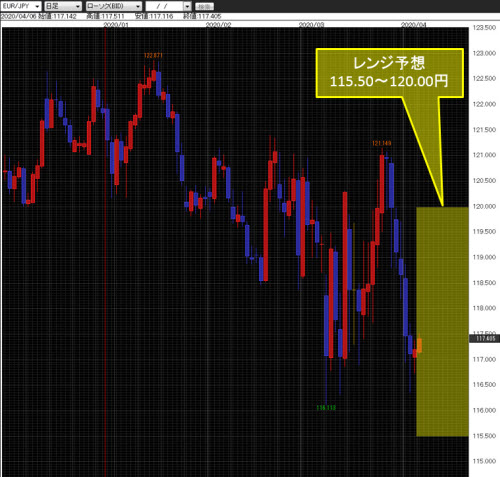Screen dimensions: 500x477
Task: Open the 日足 timeframe dropdown
Action: [63, 6]
